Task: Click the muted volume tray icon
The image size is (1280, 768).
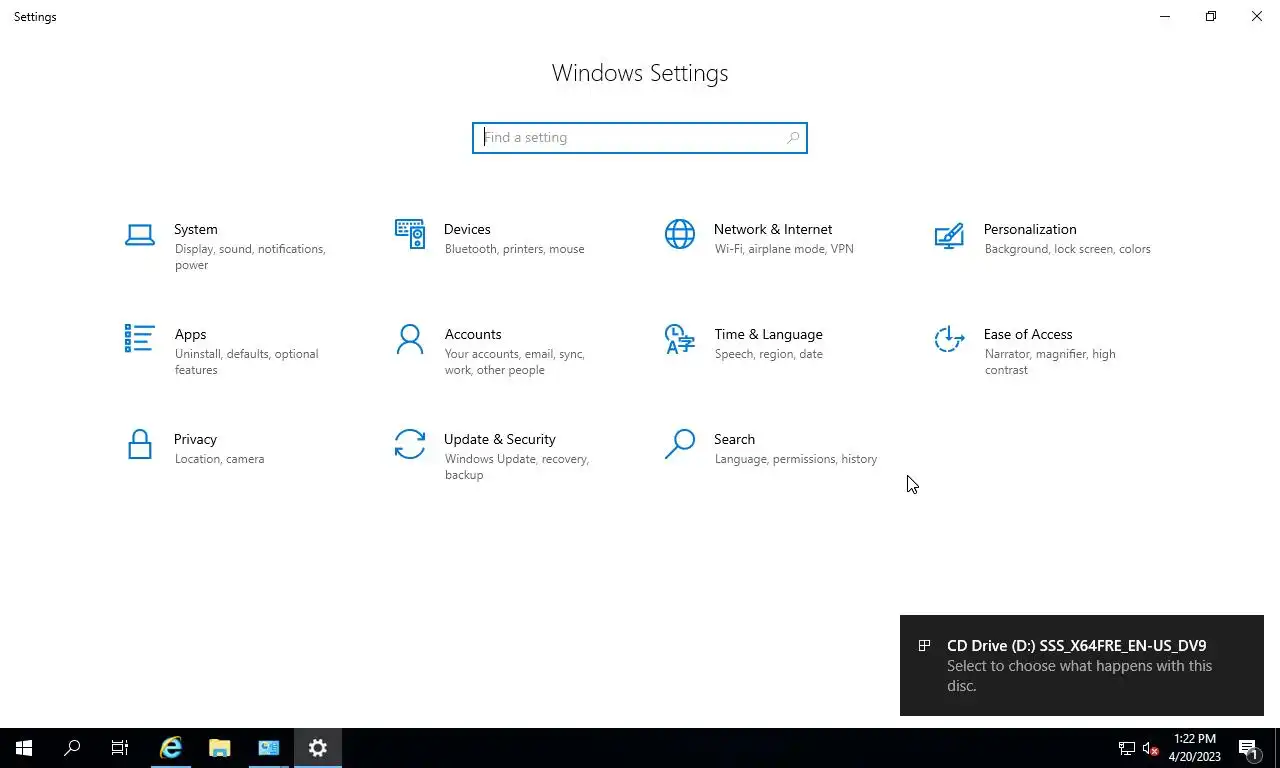Action: pyautogui.click(x=1151, y=748)
